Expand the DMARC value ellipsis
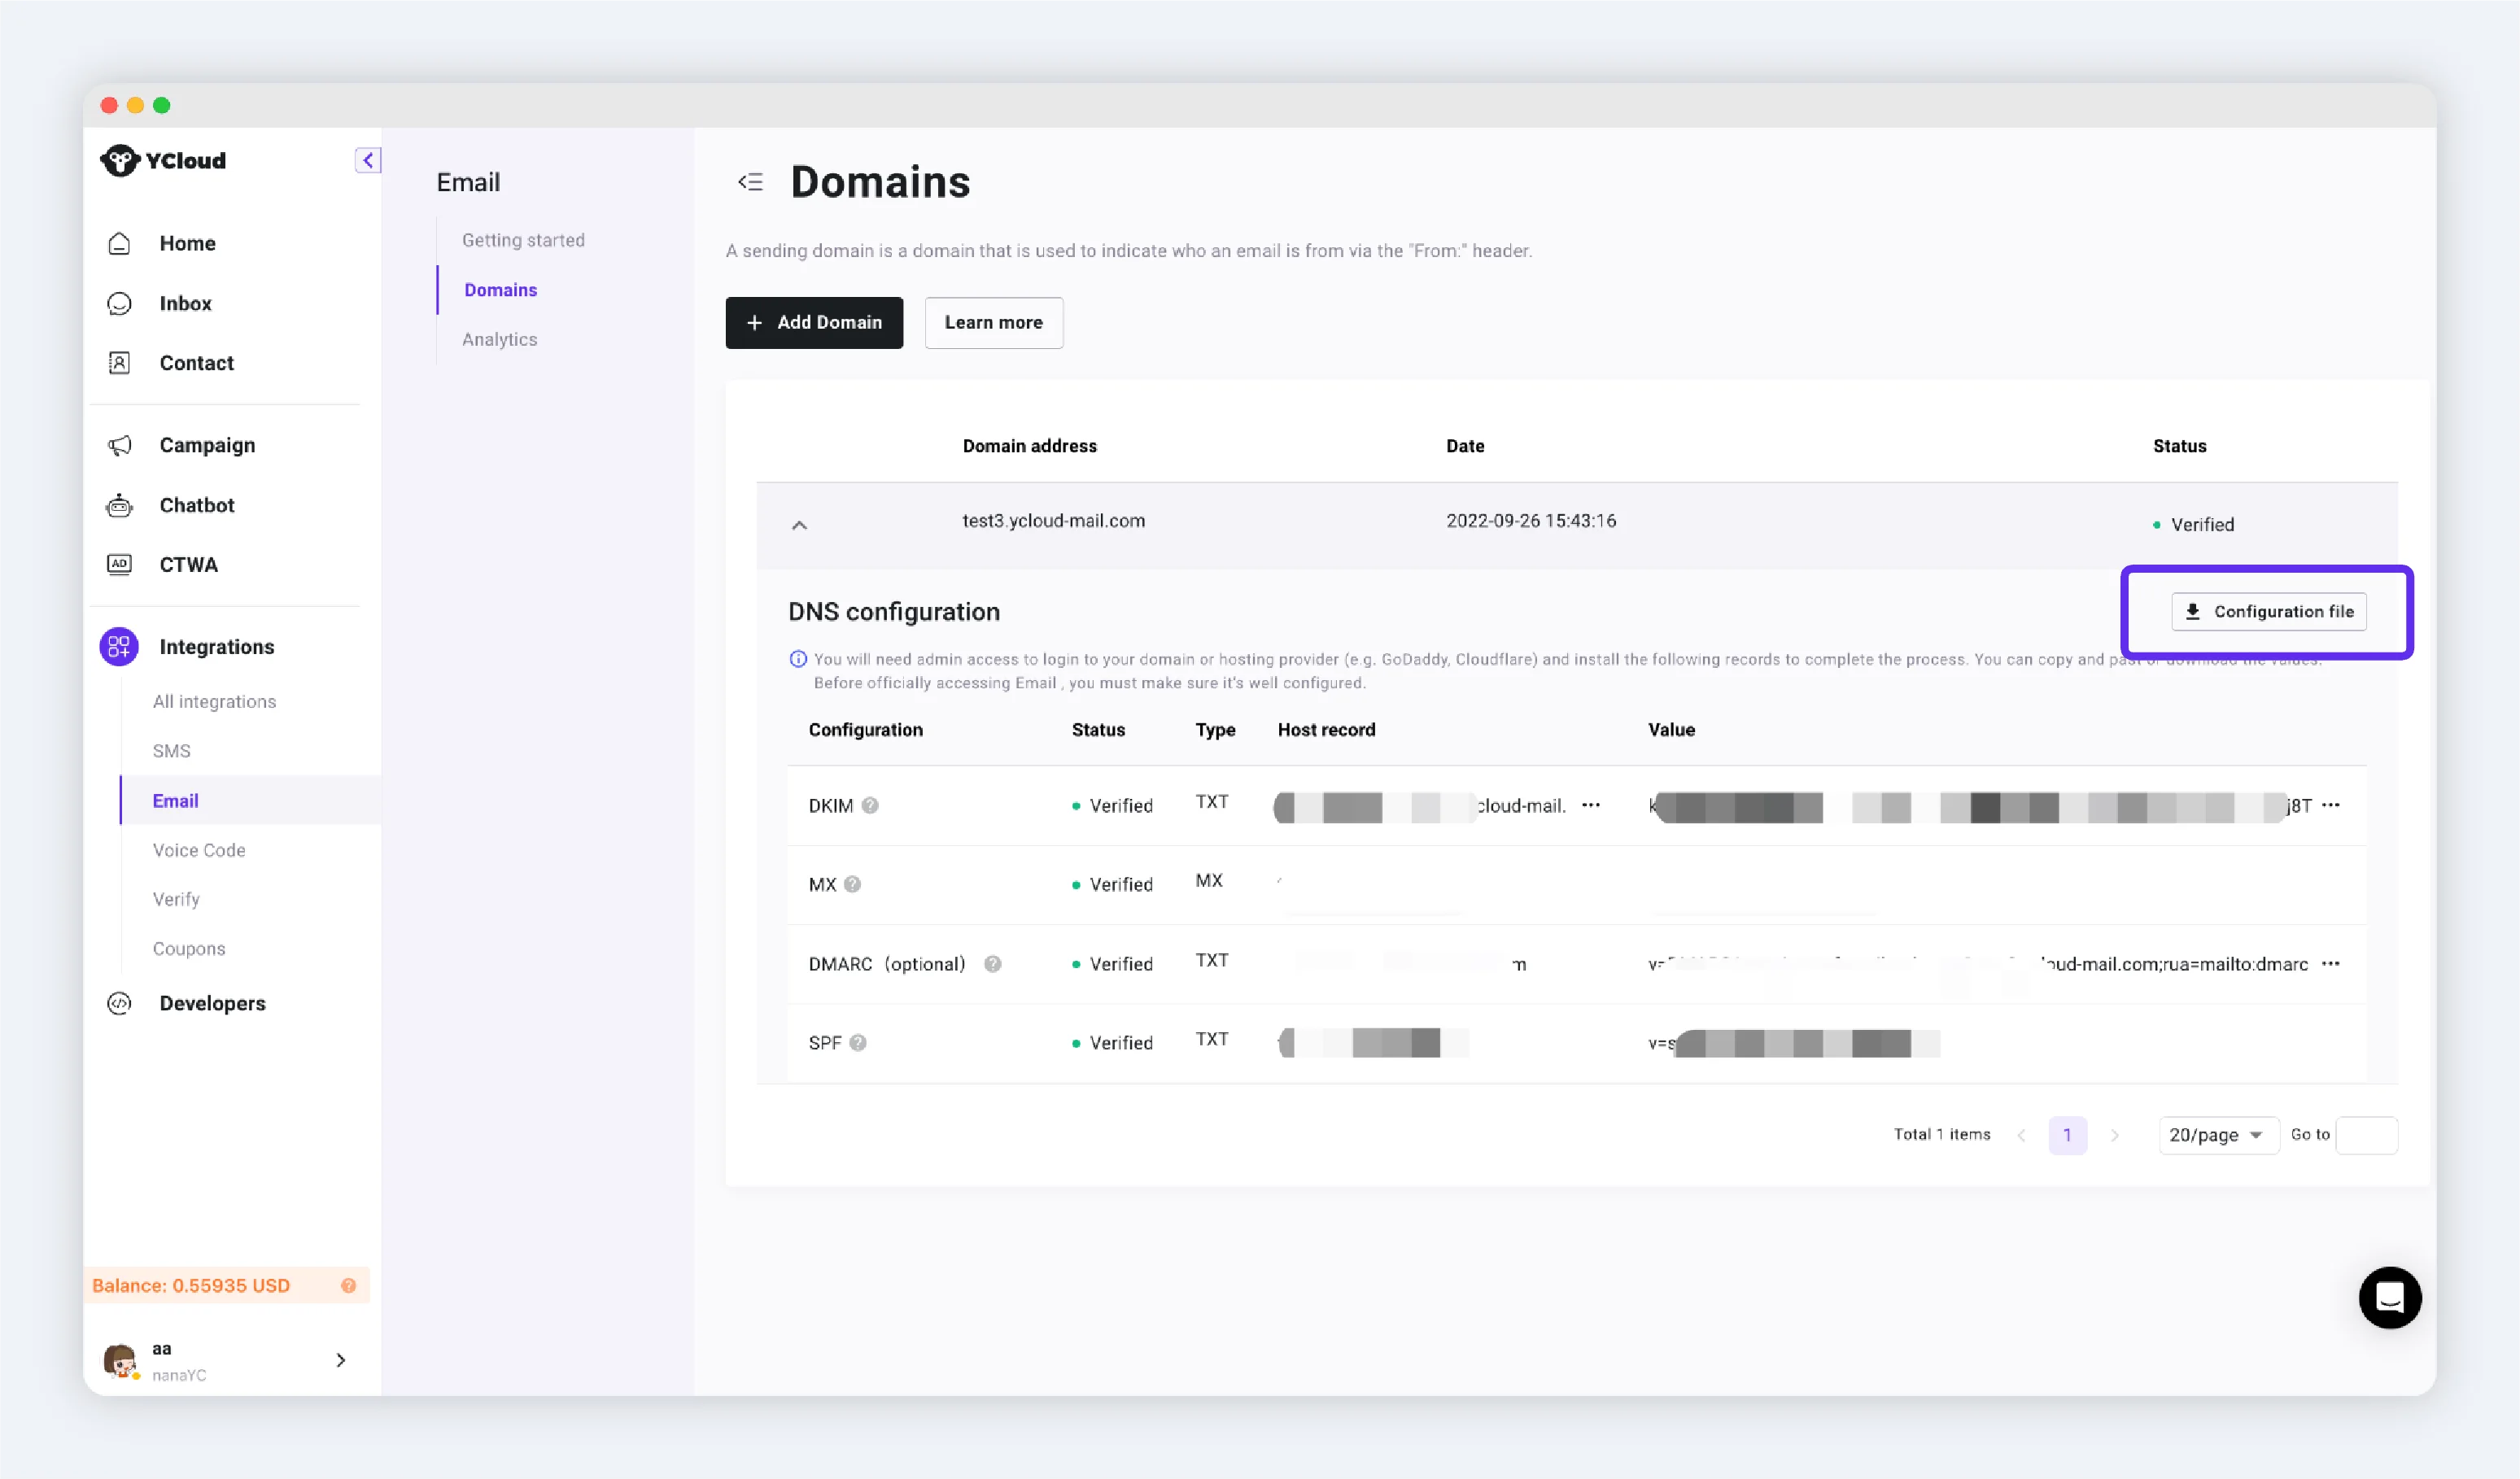 pos(2330,963)
